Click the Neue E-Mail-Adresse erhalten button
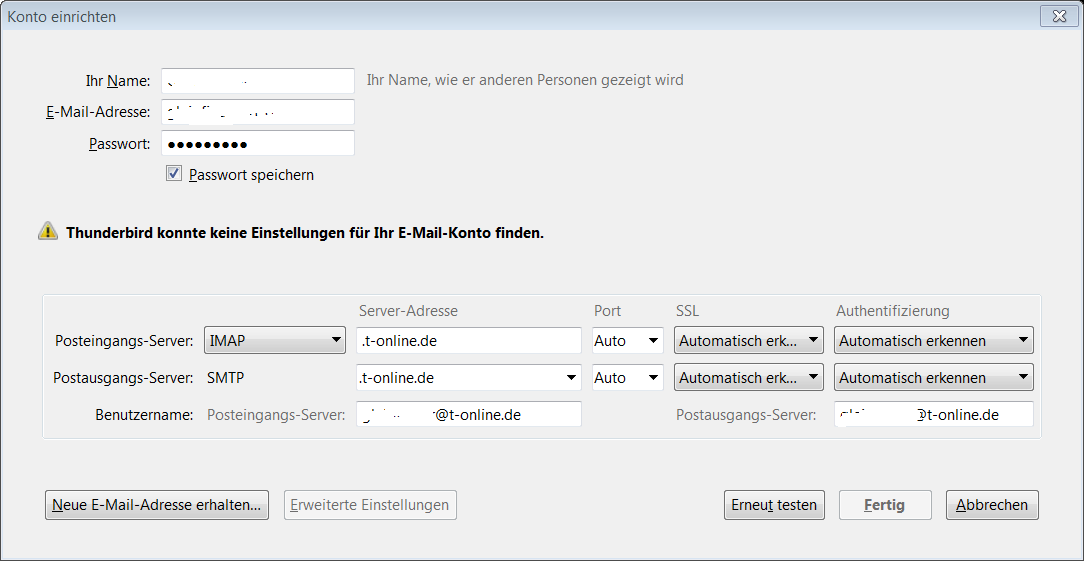Screen dimensions: 1084x561 157,505
